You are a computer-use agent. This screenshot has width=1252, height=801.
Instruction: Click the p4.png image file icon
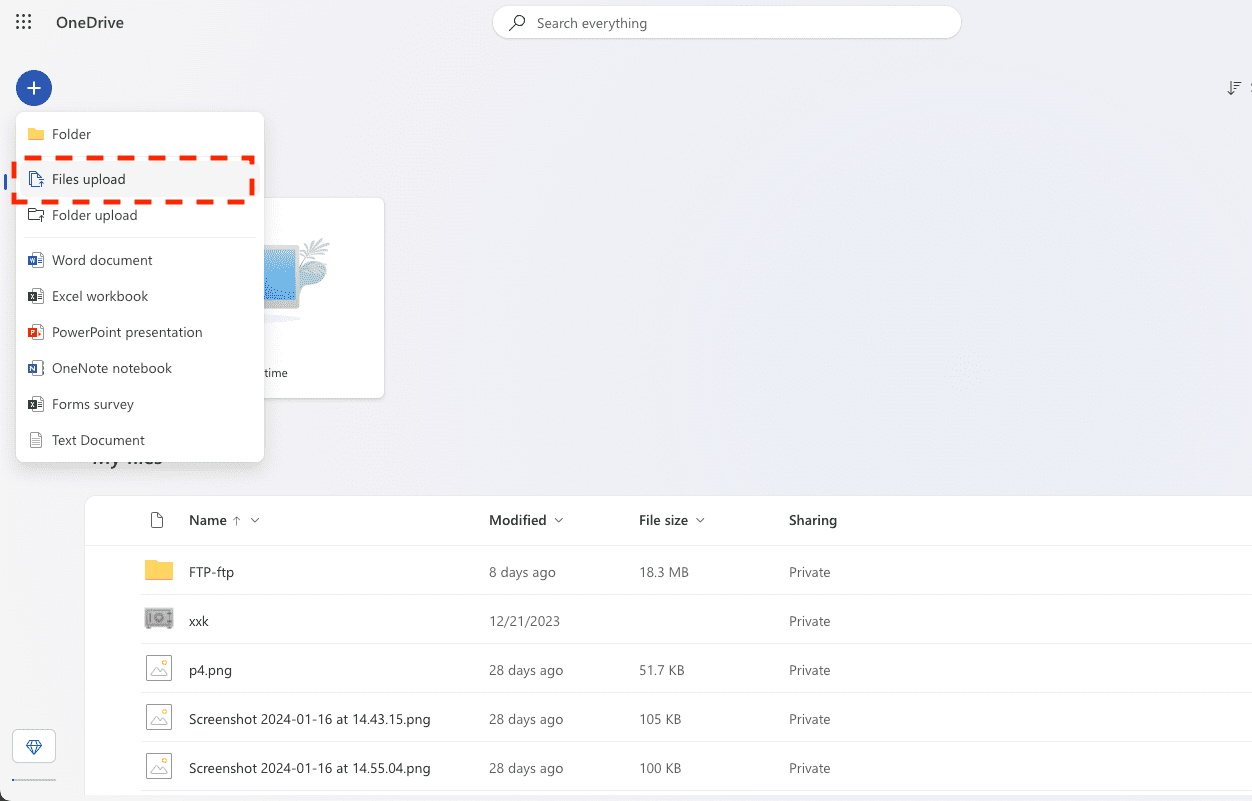(x=159, y=669)
